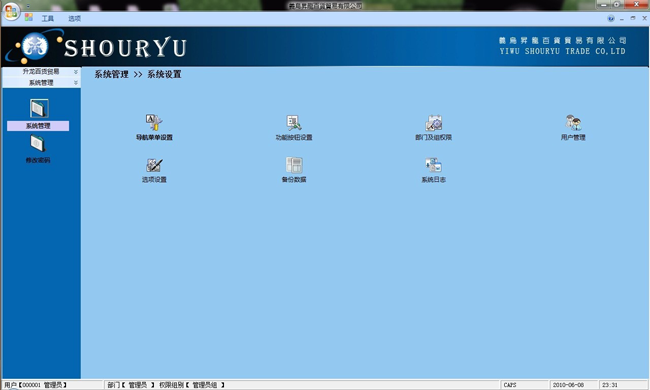The width and height of the screenshot is (650, 390).
Task: Open the 工具 menu
Action: point(48,18)
